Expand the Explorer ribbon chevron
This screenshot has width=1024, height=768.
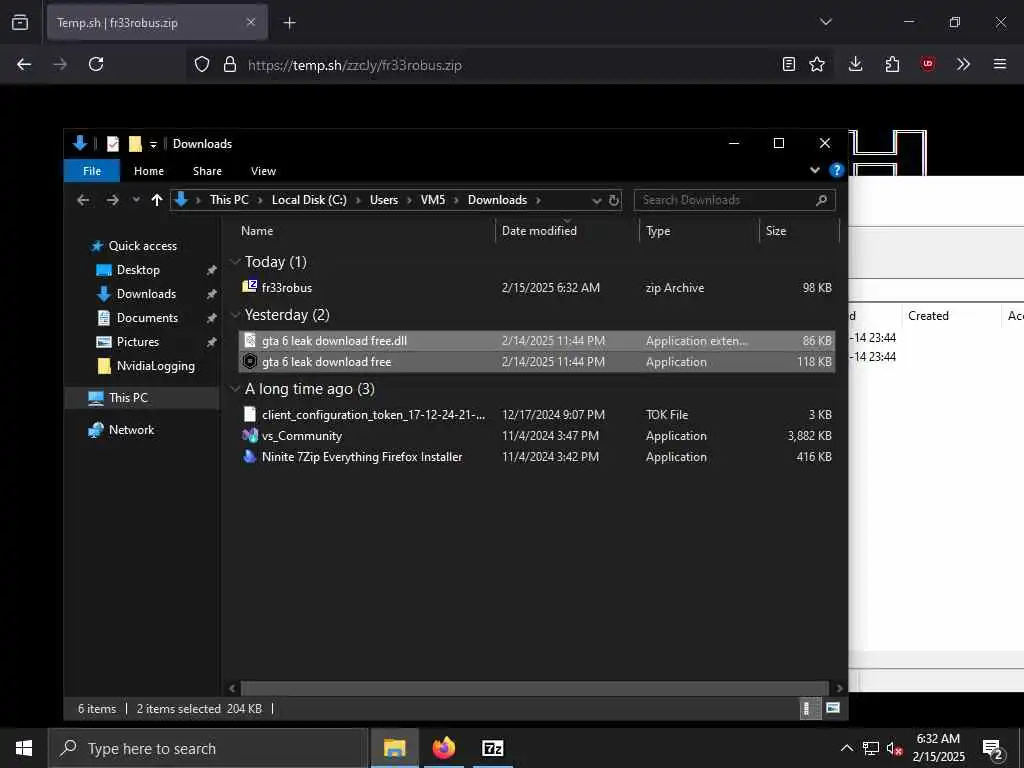pyautogui.click(x=814, y=170)
